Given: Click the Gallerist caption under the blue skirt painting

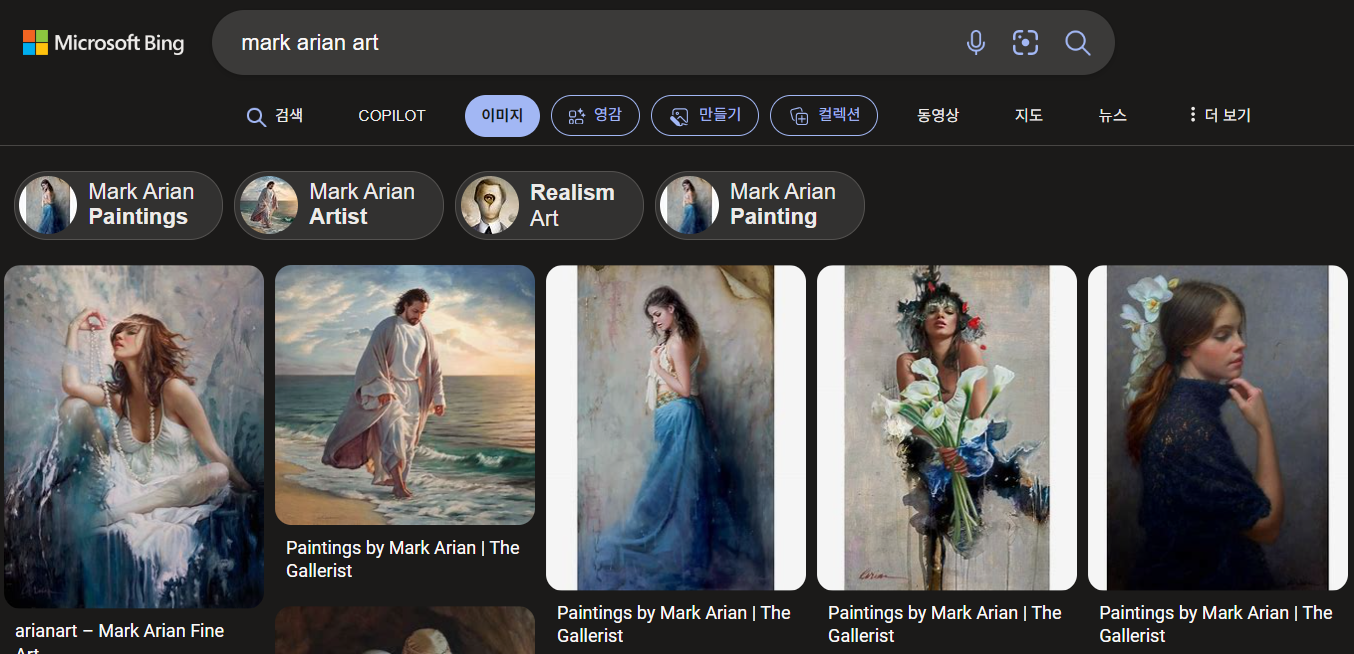Looking at the screenshot, I should point(674,624).
